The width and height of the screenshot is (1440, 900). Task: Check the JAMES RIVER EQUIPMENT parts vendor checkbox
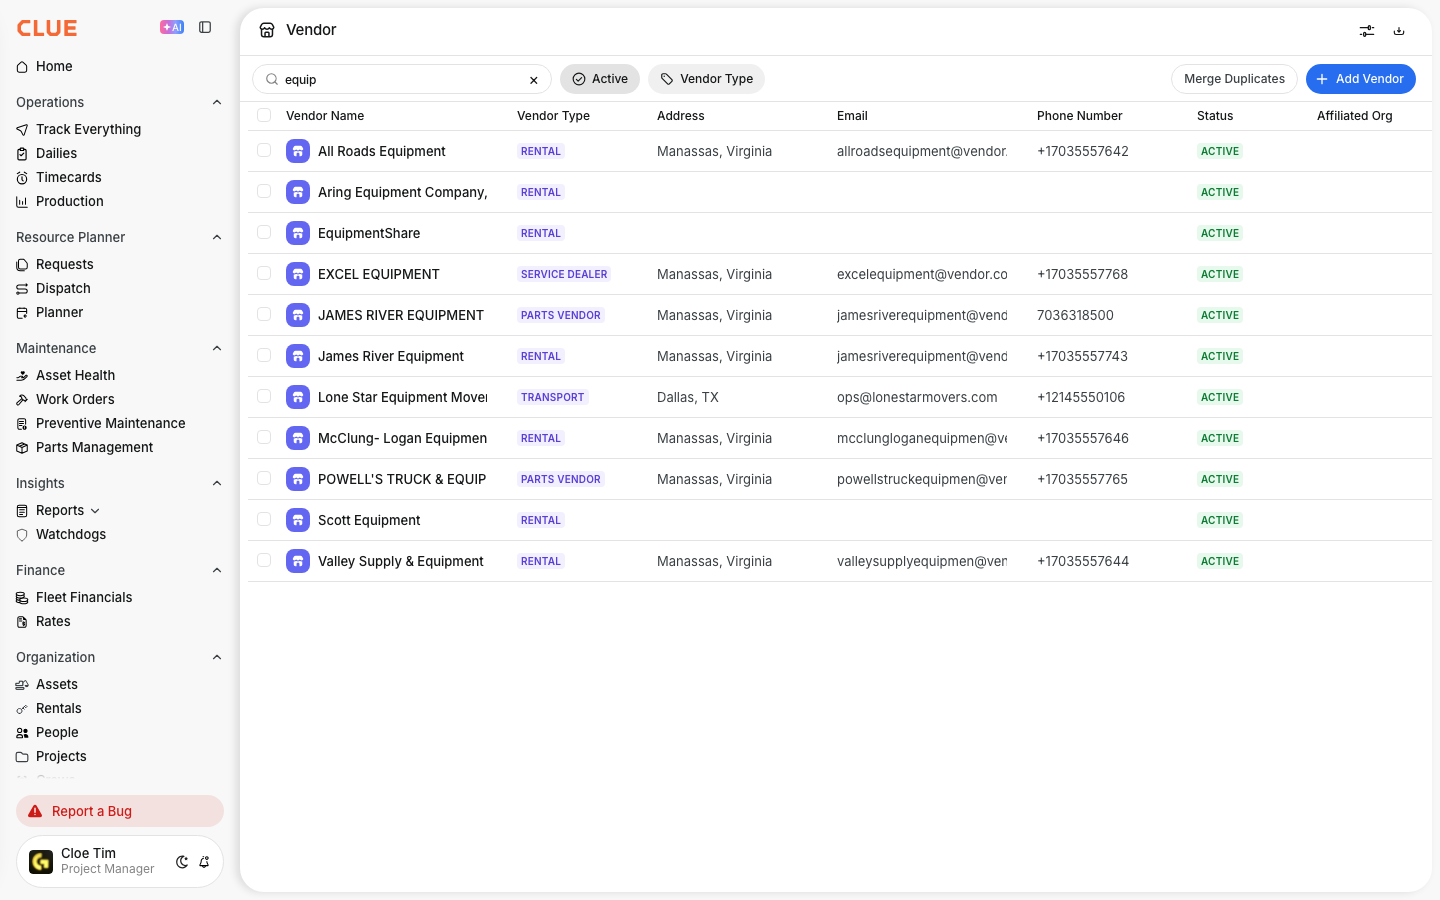264,314
